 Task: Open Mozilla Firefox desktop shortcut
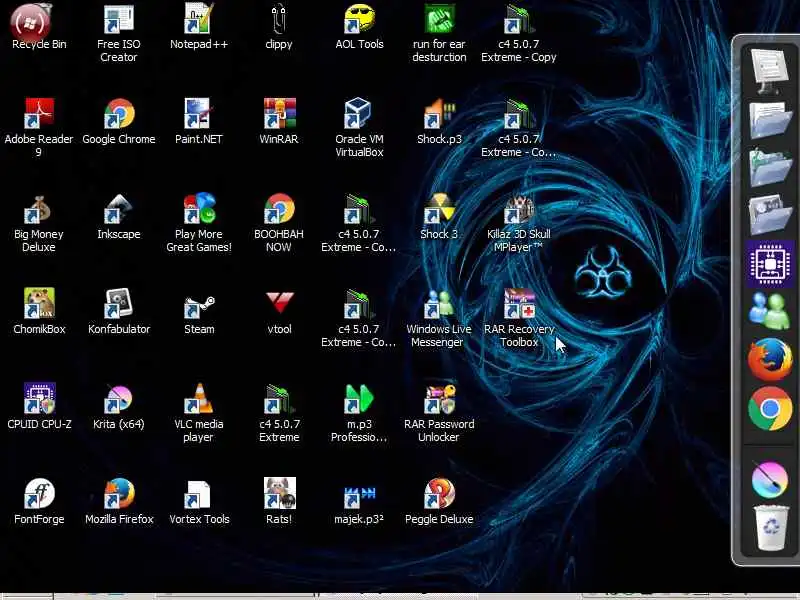[x=119, y=493]
